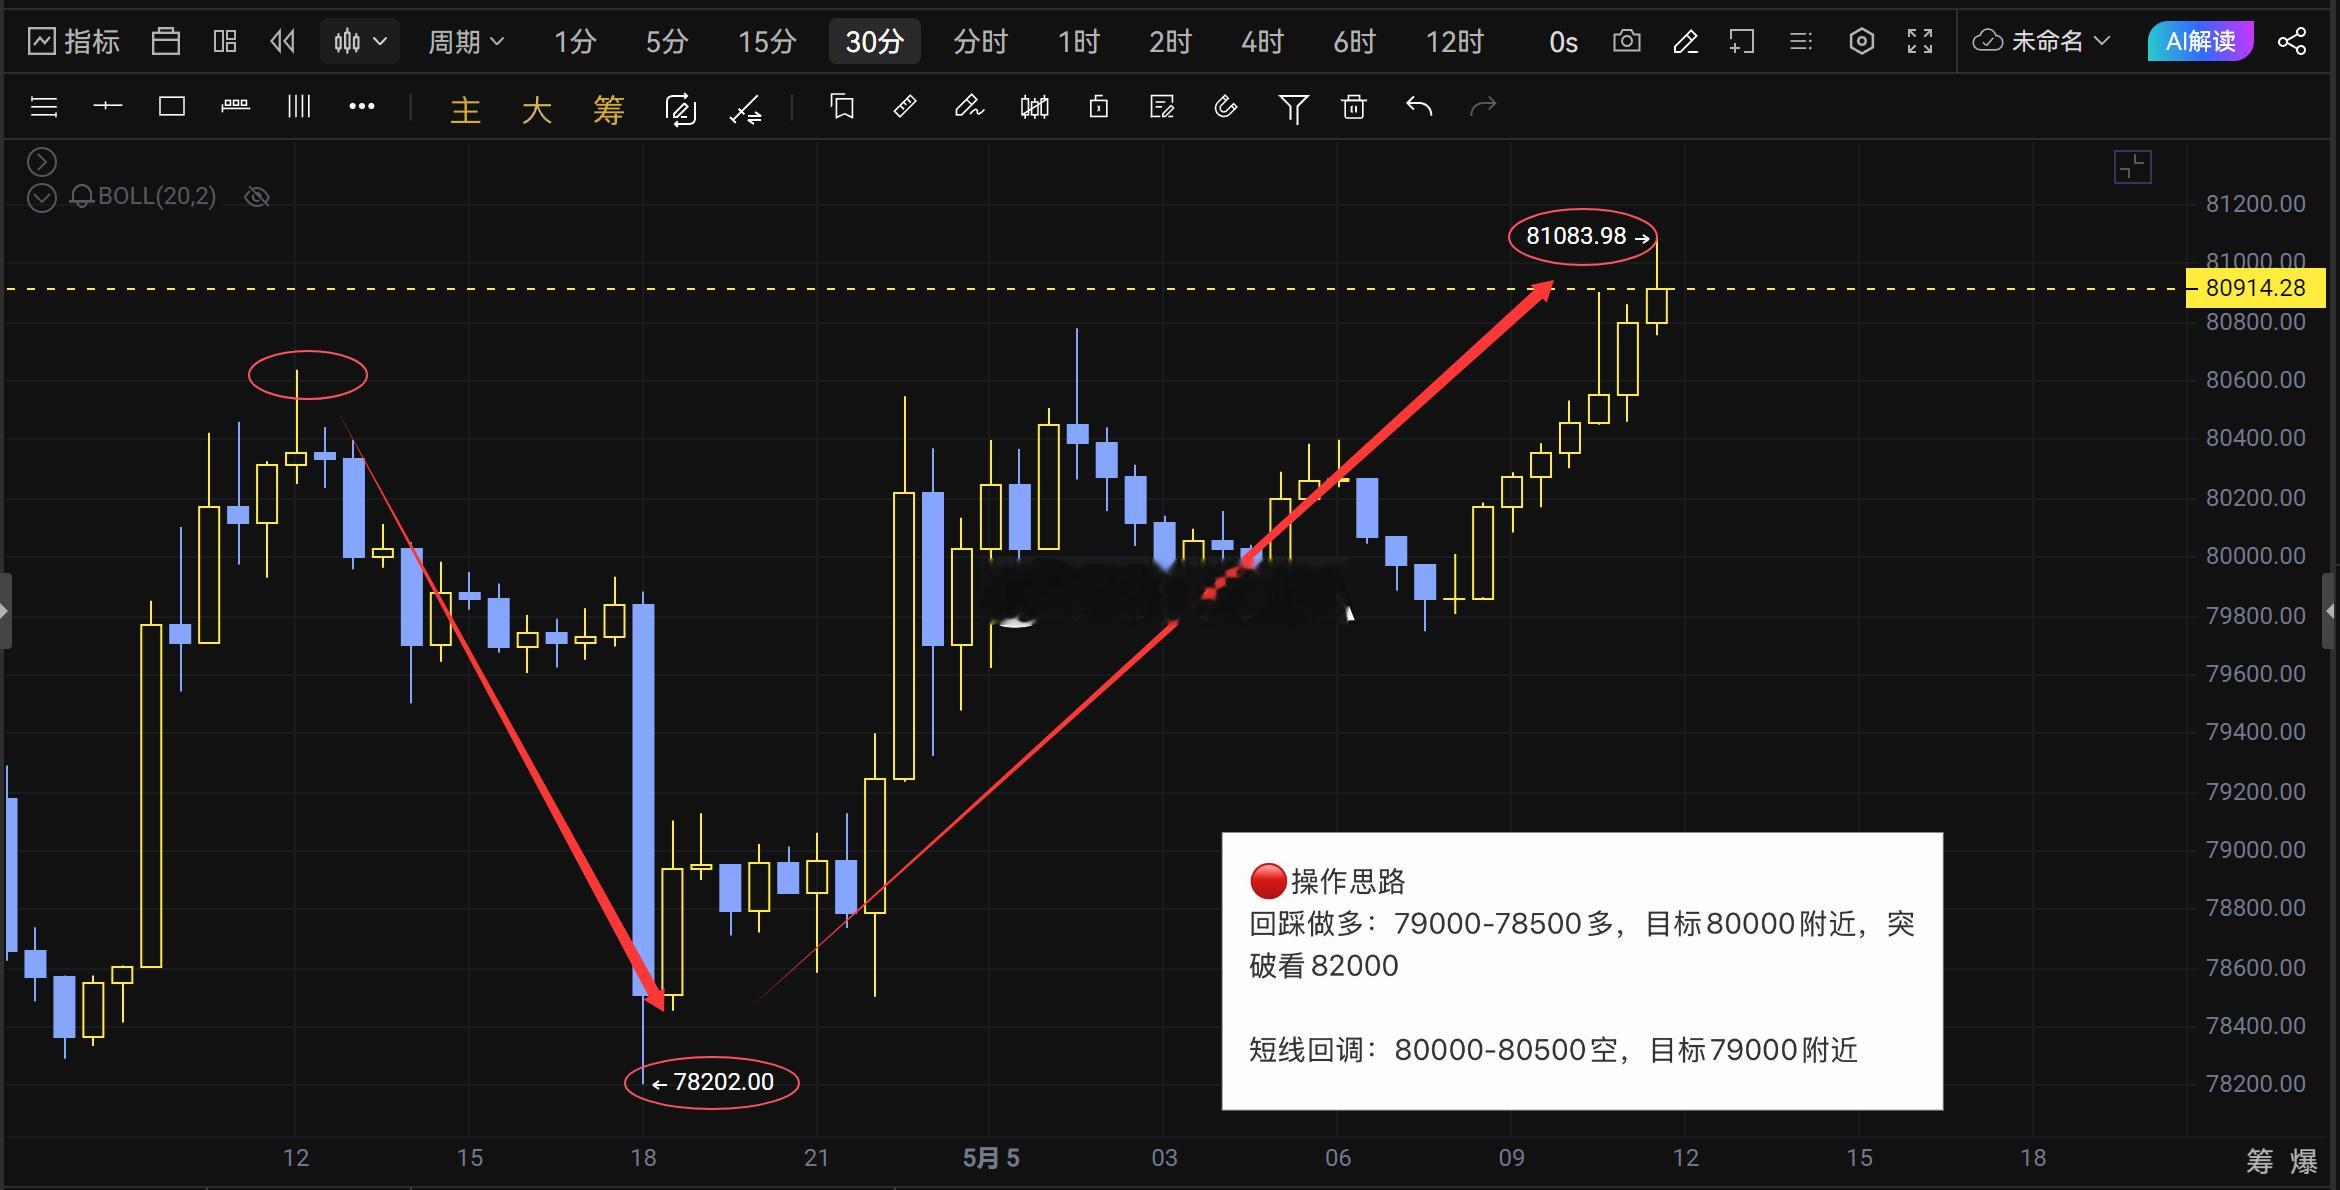Click the yellow 80914.28 price label
Image resolution: width=2340 pixels, height=1190 pixels.
coord(2254,288)
